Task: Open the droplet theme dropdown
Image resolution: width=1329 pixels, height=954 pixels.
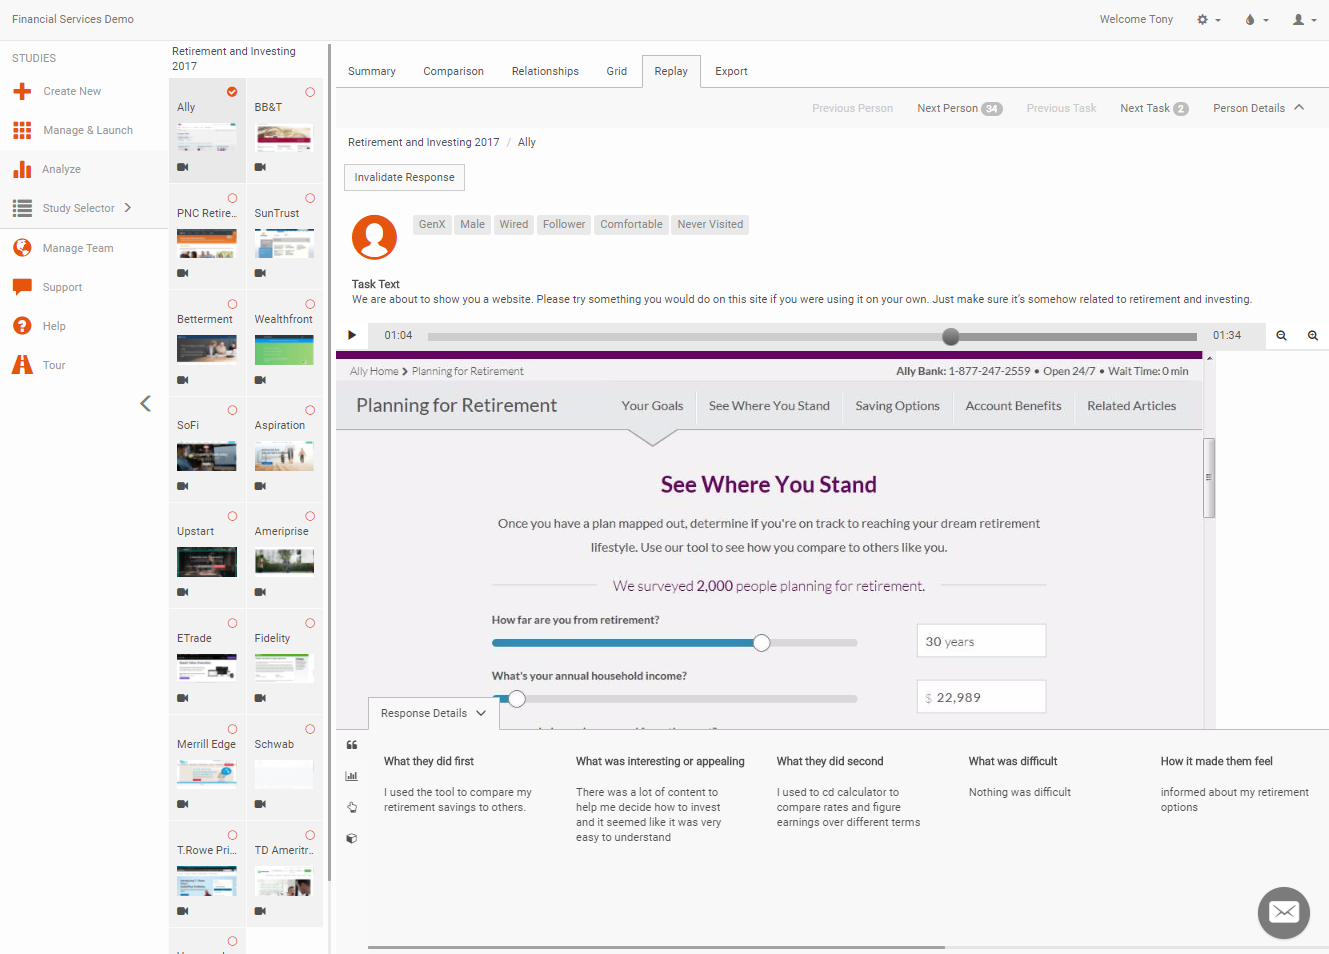Action: (1256, 20)
